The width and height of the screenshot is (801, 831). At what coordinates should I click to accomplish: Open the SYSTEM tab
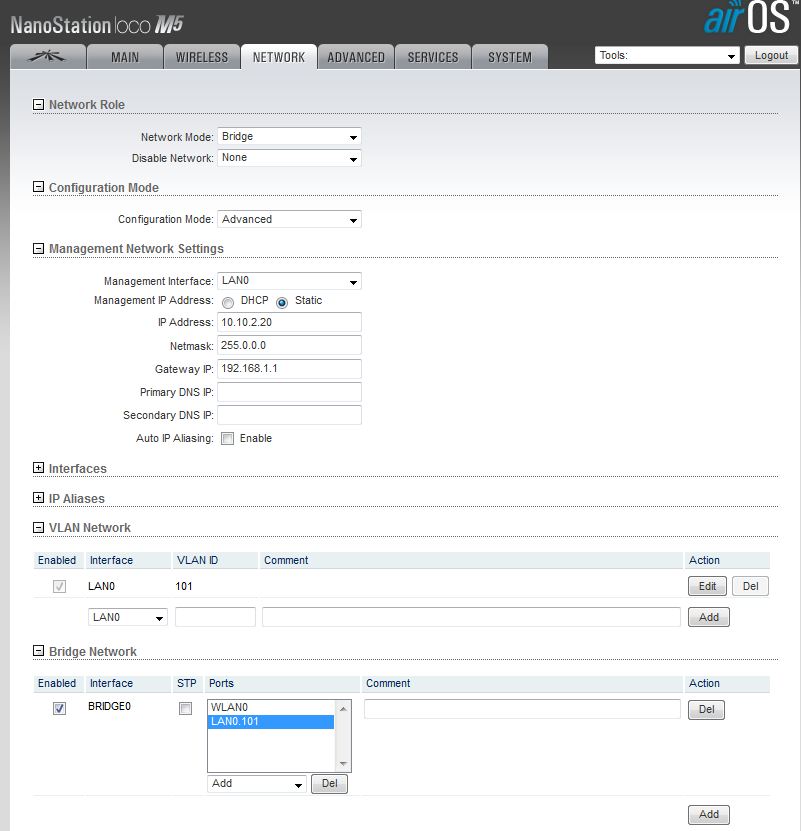pos(509,57)
